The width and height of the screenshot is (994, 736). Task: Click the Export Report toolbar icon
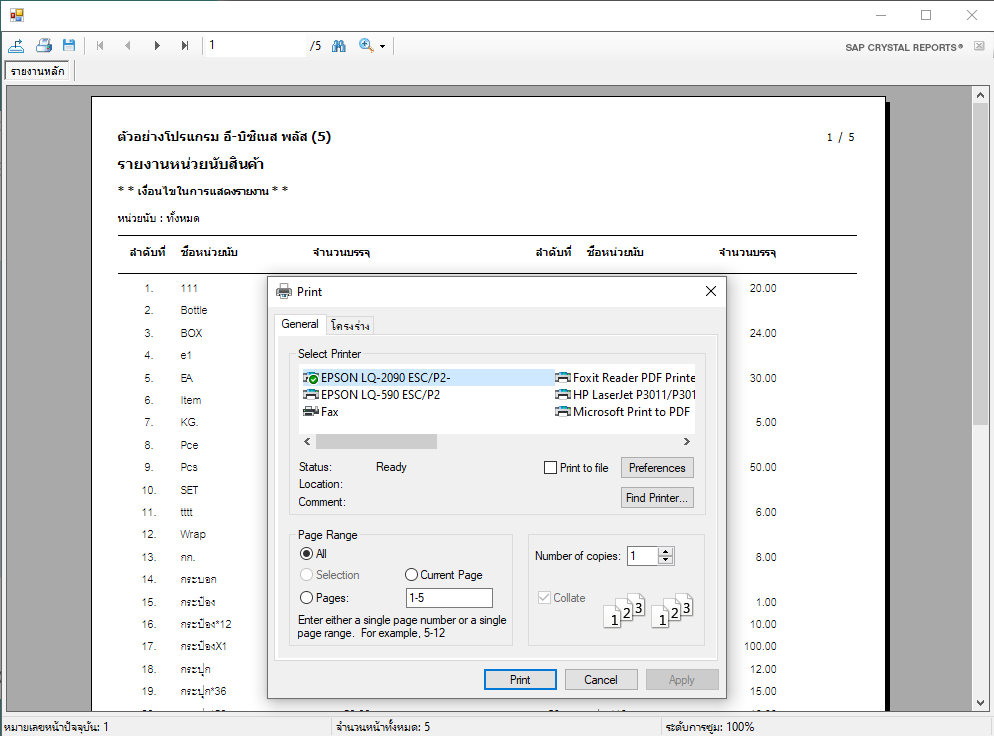[x=17, y=45]
